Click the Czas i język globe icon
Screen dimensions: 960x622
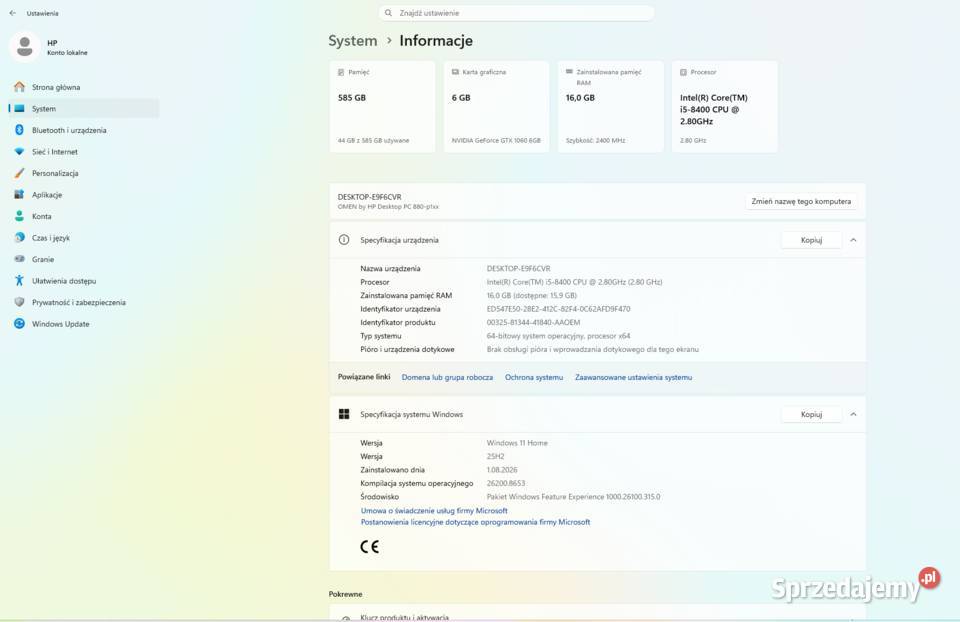tap(20, 238)
